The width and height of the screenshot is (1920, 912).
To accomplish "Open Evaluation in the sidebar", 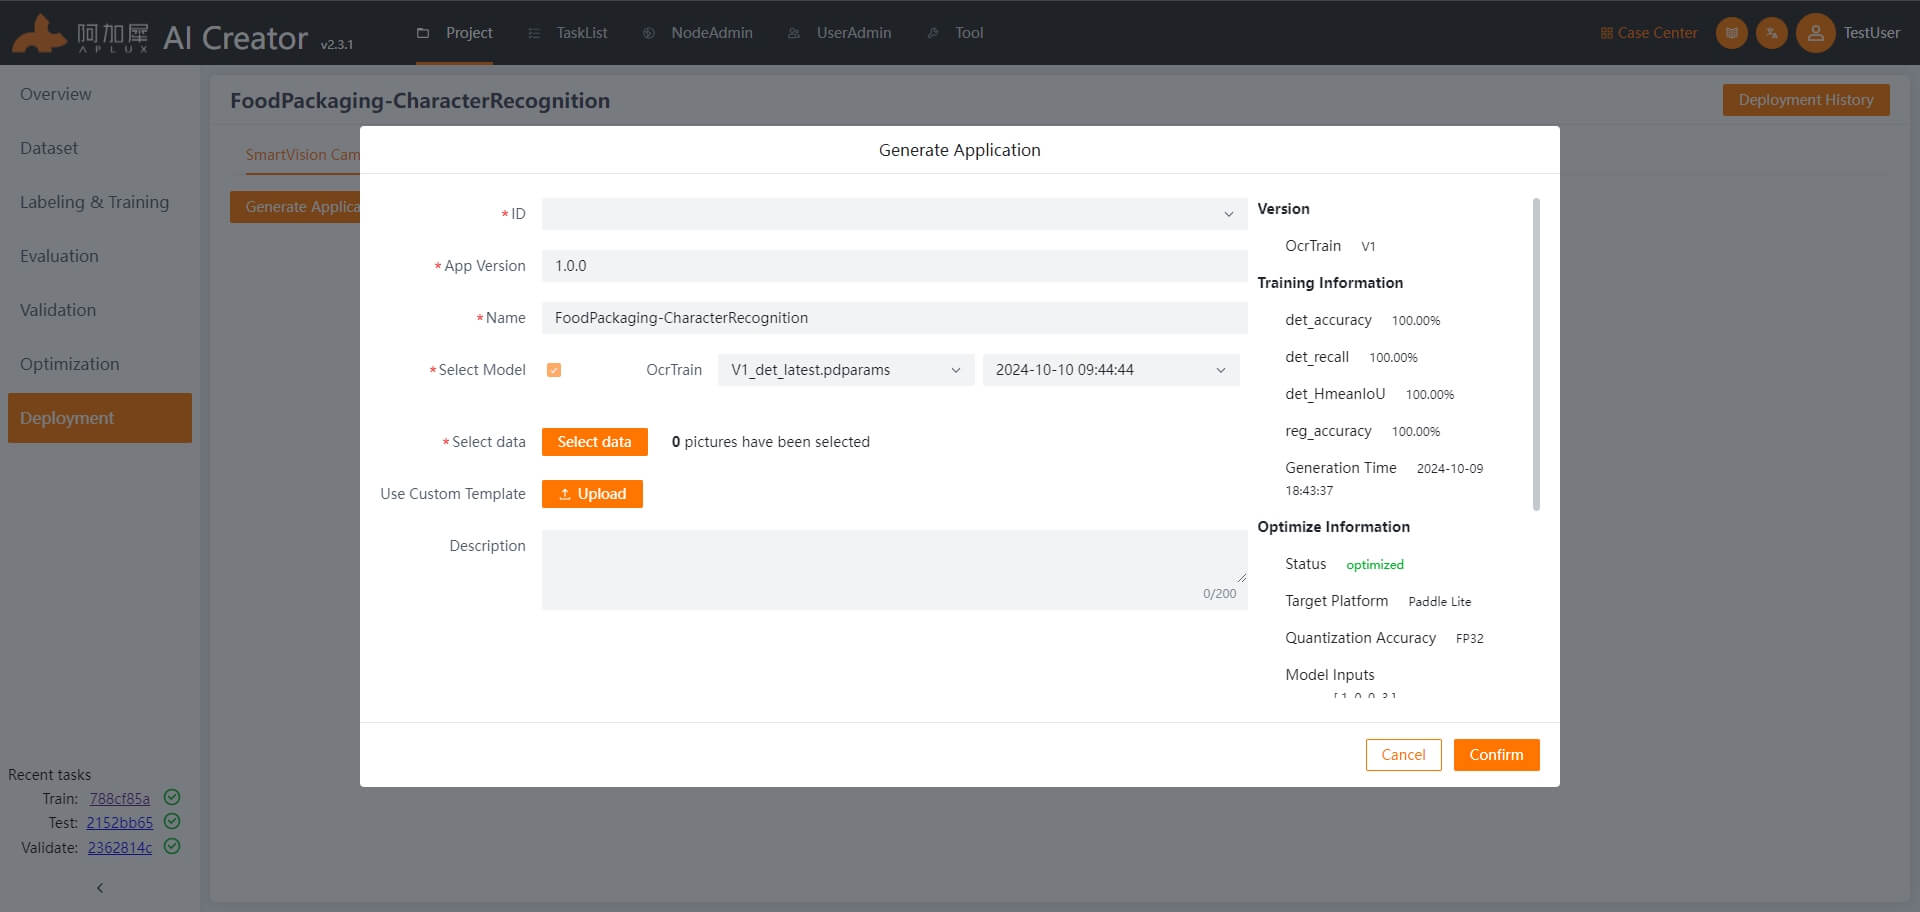I will coord(100,256).
